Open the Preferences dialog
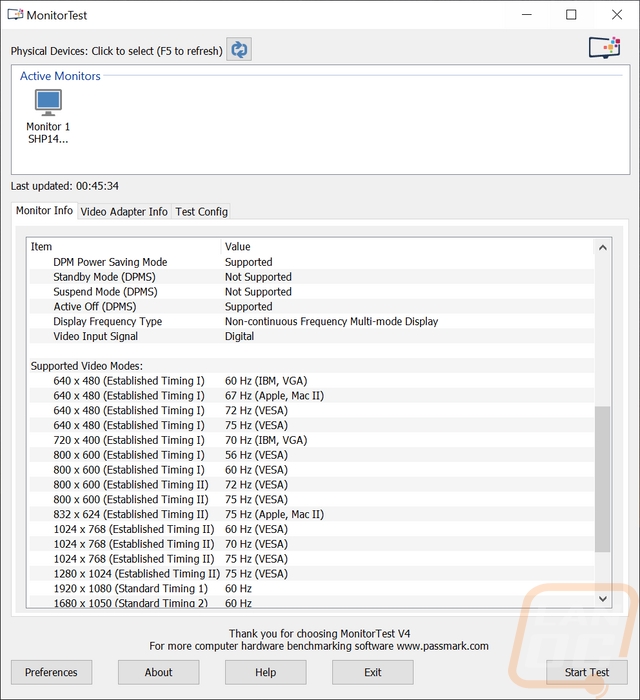The image size is (640, 700). click(51, 672)
